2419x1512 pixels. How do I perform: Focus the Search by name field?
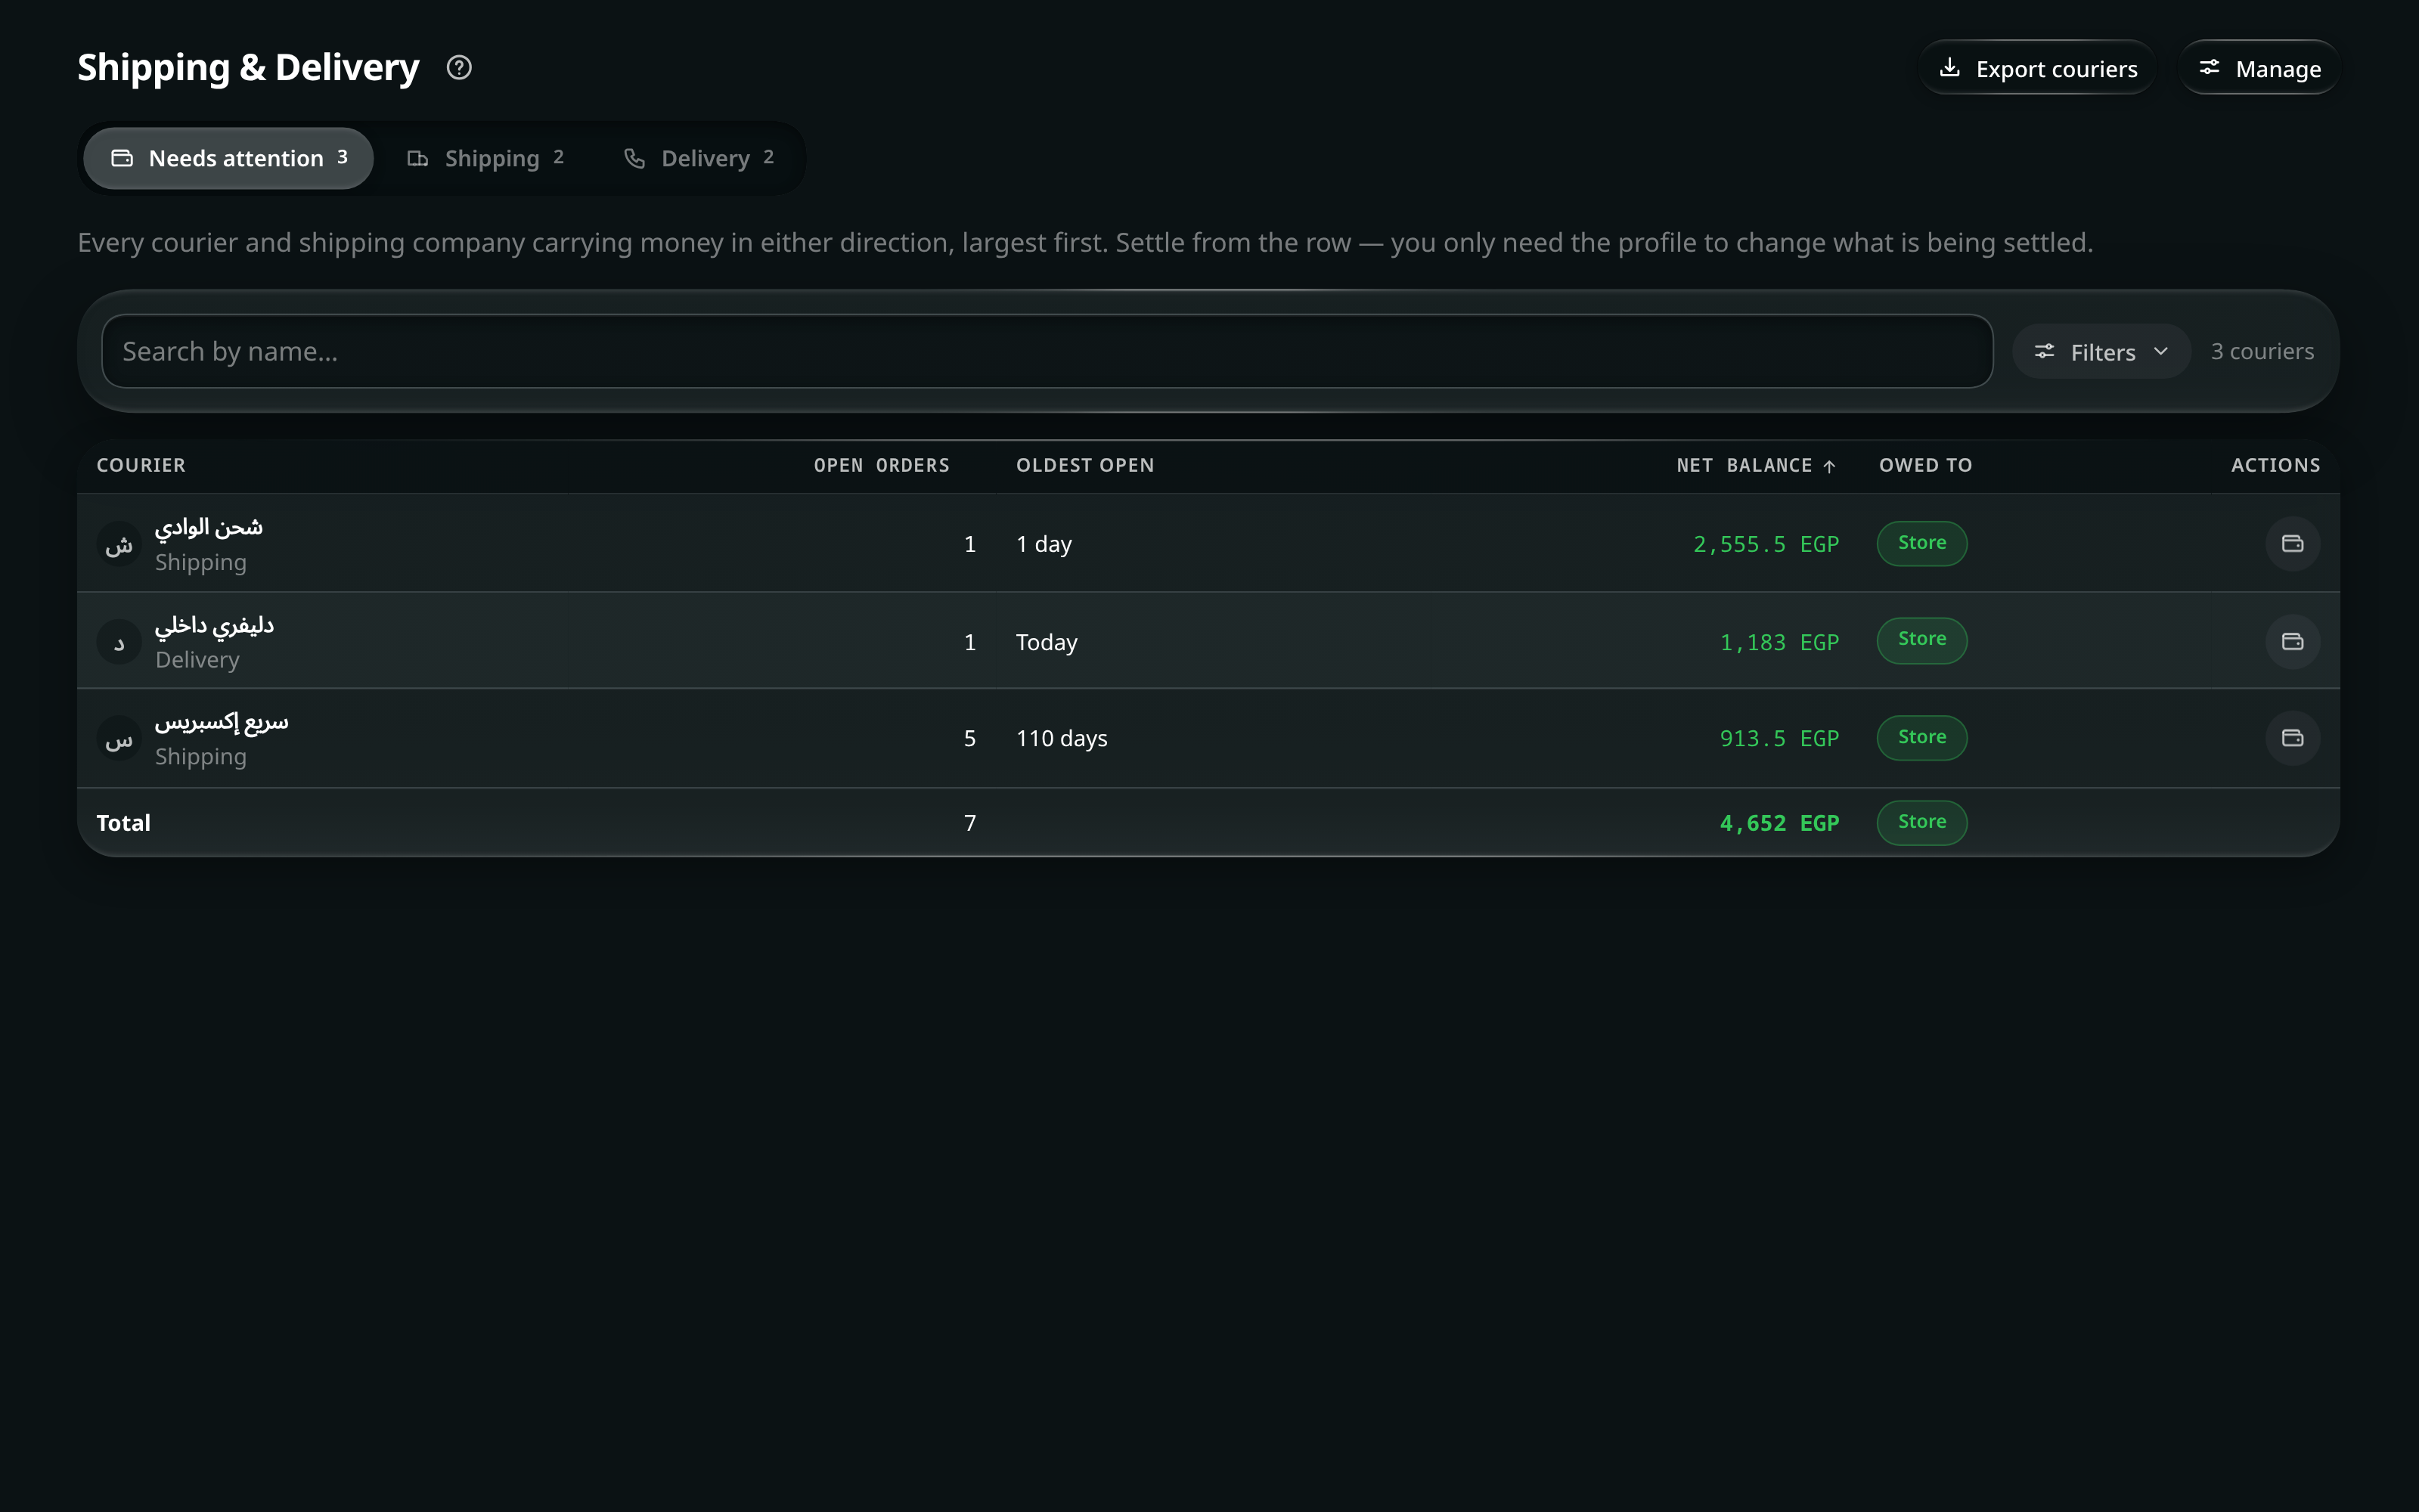click(x=1047, y=352)
